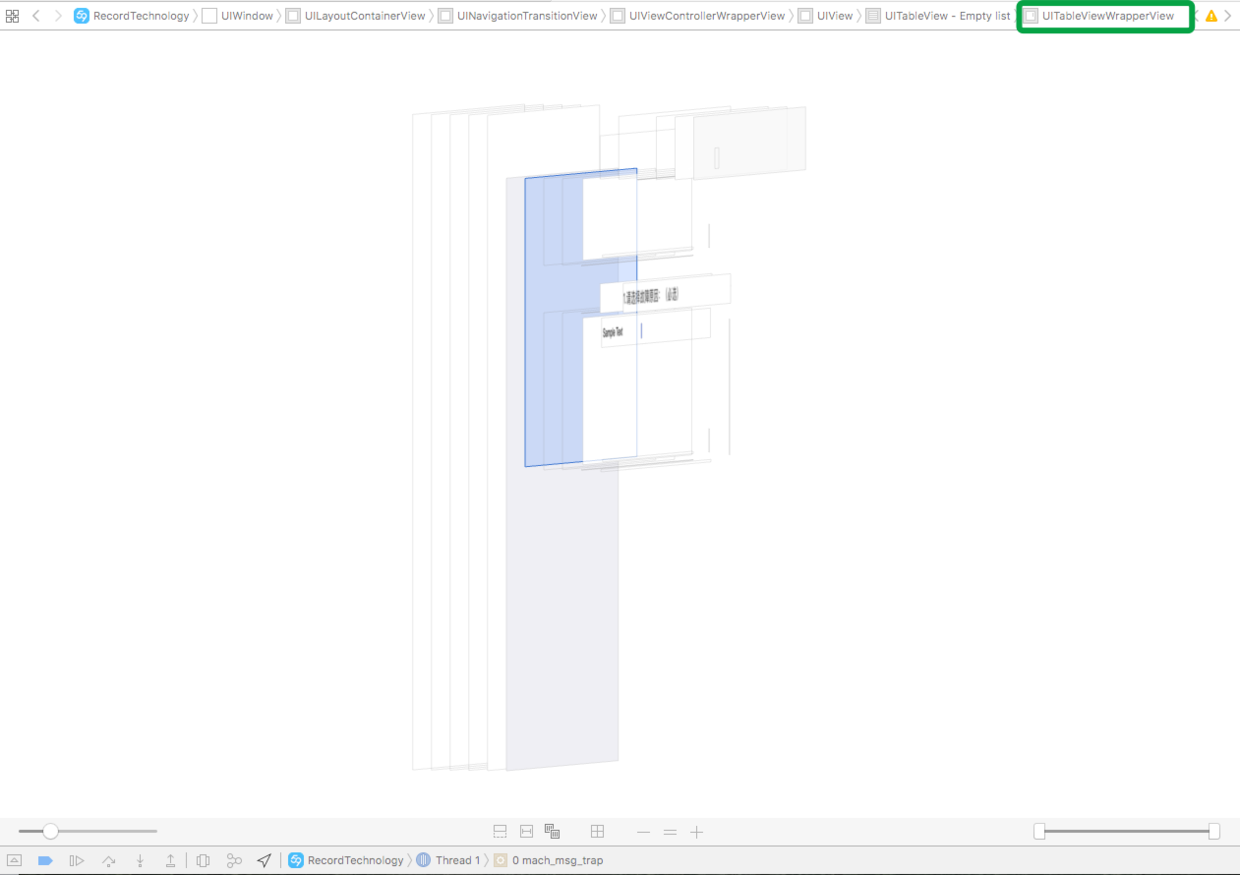Click the simulate location icon
Viewport: 1240px width, 875px height.
coord(264,860)
